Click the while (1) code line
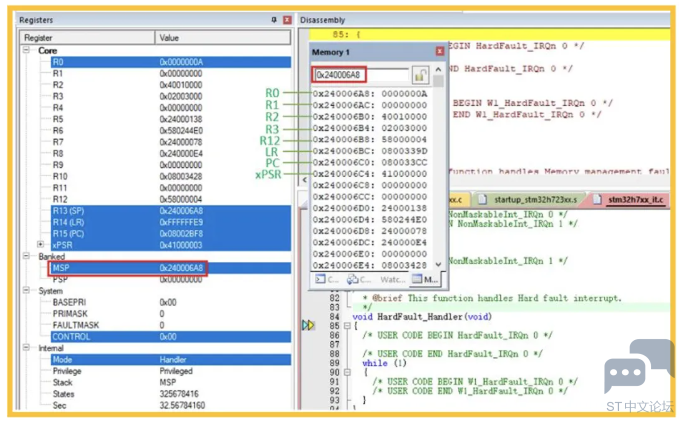The width and height of the screenshot is (683, 422). tap(384, 363)
